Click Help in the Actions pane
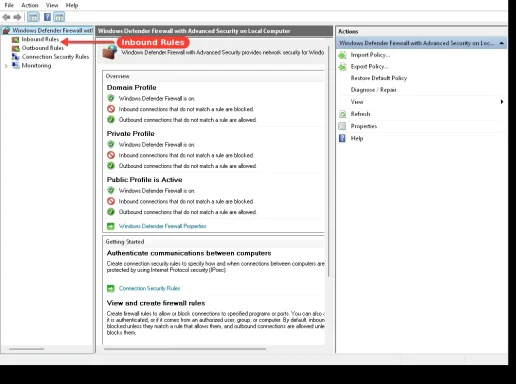 [x=357, y=138]
